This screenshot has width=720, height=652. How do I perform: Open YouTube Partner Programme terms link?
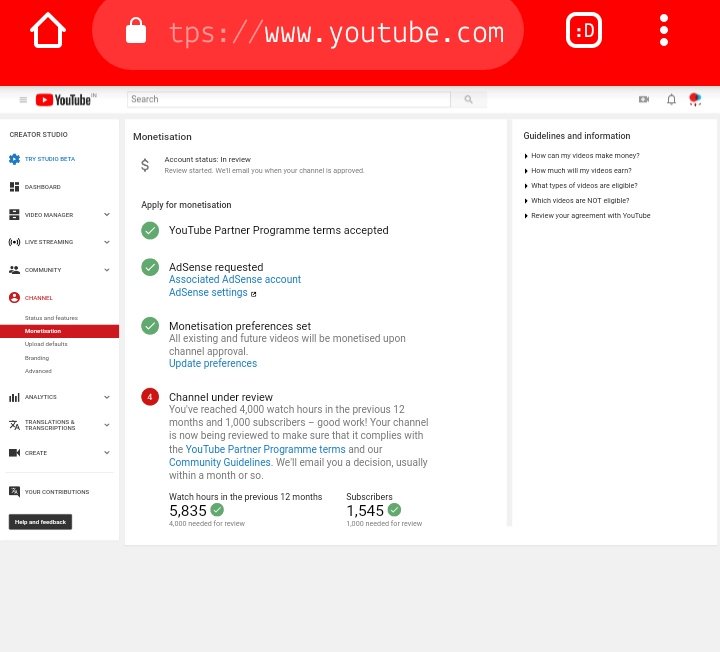click(x=265, y=449)
